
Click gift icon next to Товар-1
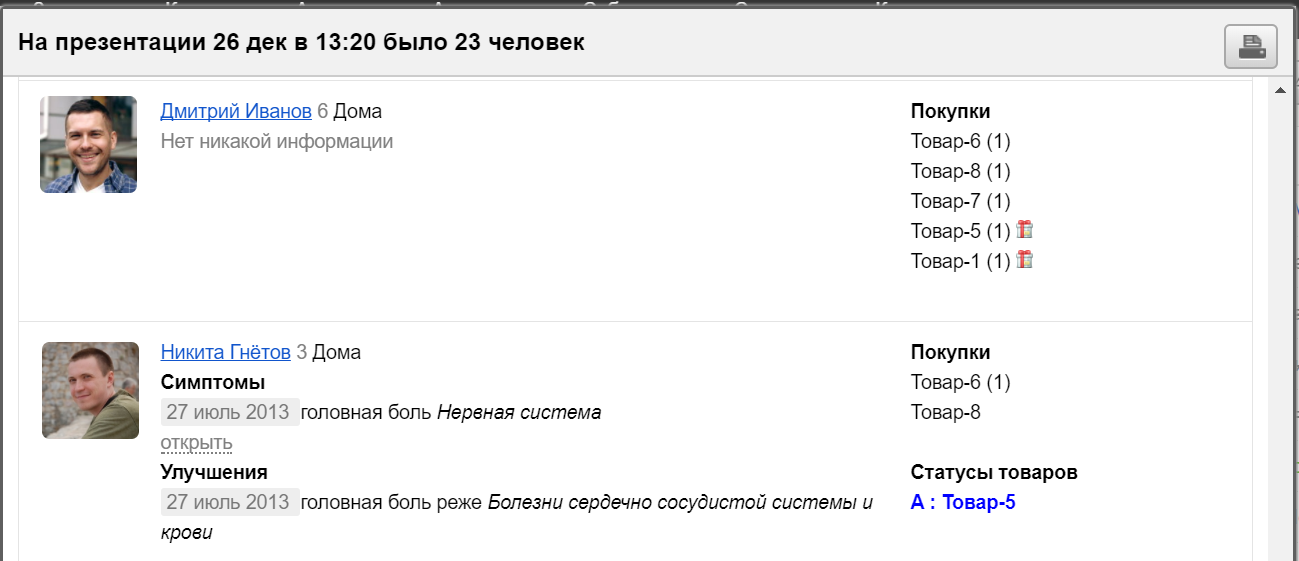(1024, 260)
